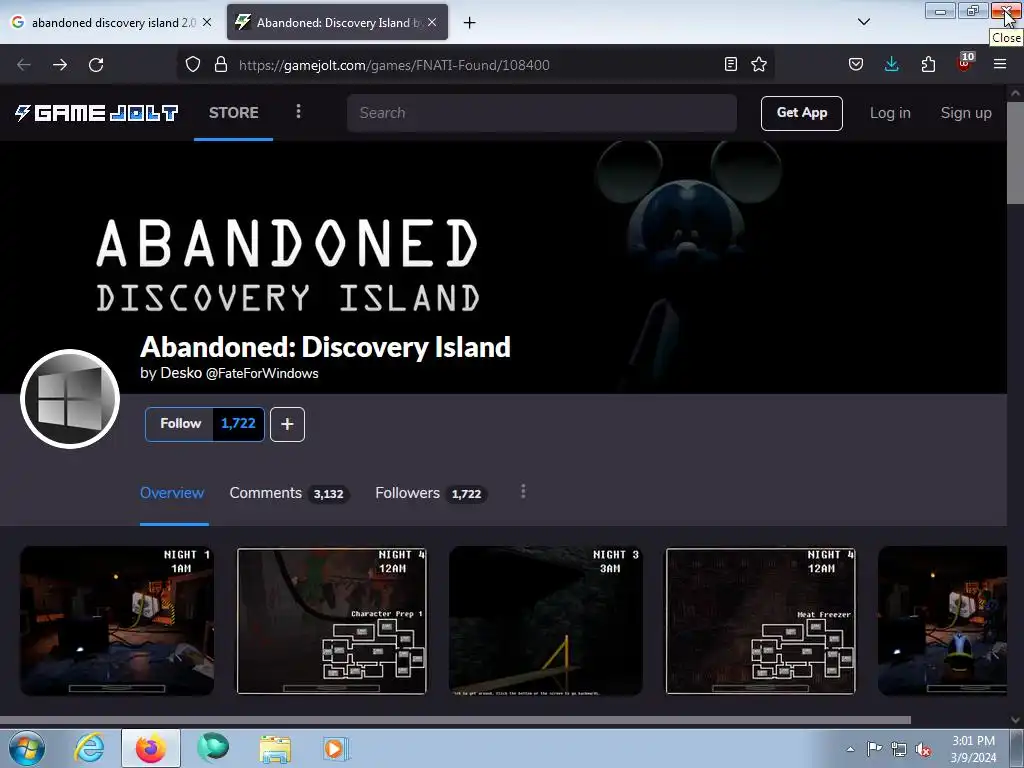Go back with the browser back arrow
The image size is (1024, 768).
(24, 65)
